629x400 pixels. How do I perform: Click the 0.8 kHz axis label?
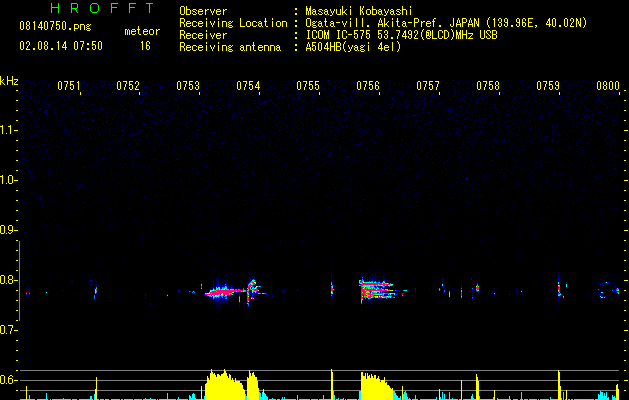pos(8,280)
